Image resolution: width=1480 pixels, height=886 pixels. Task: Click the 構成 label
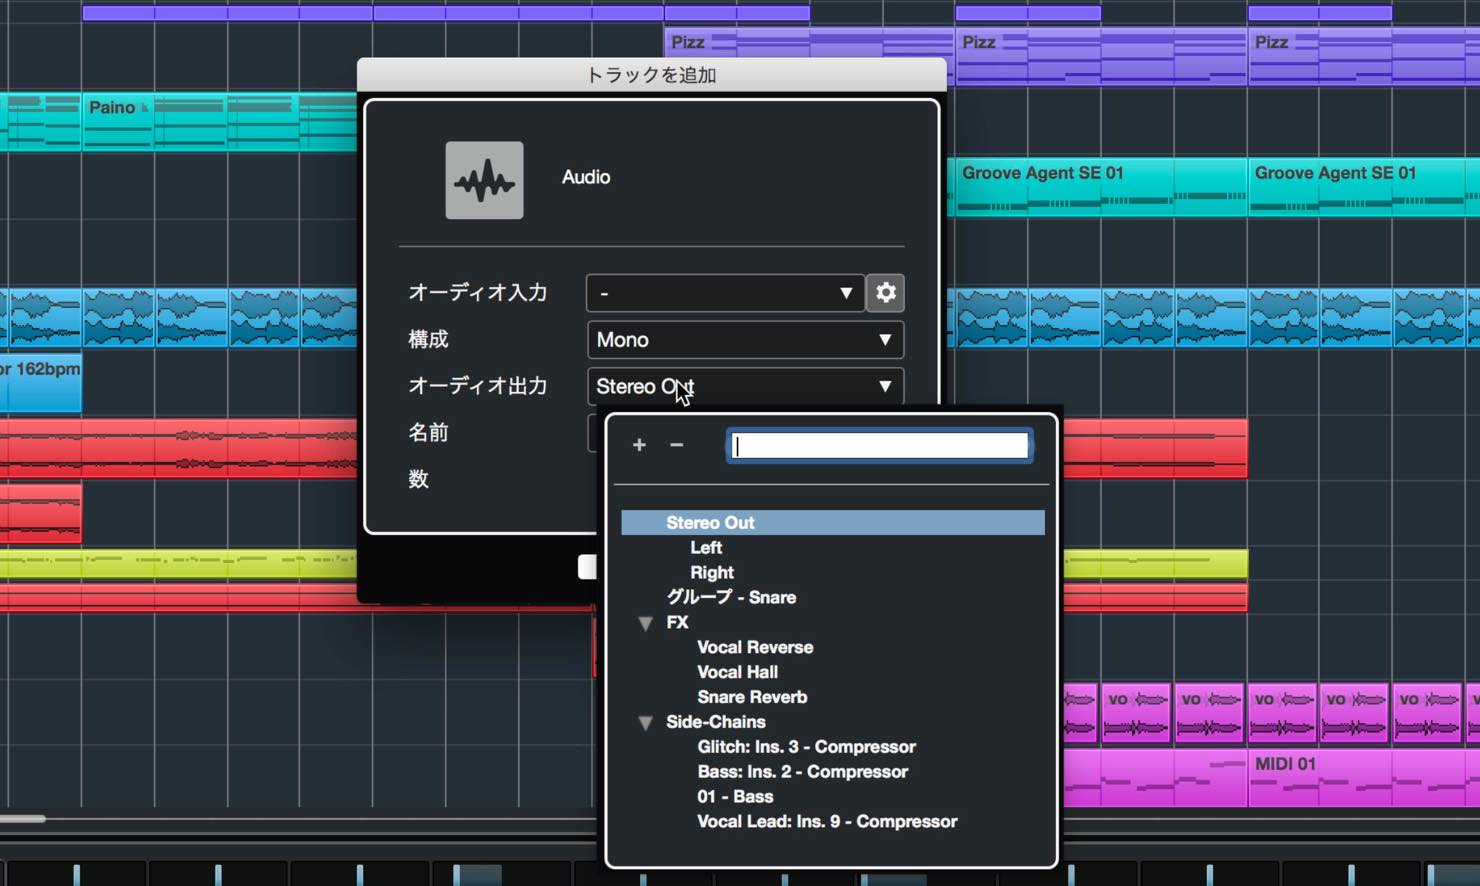click(x=428, y=340)
